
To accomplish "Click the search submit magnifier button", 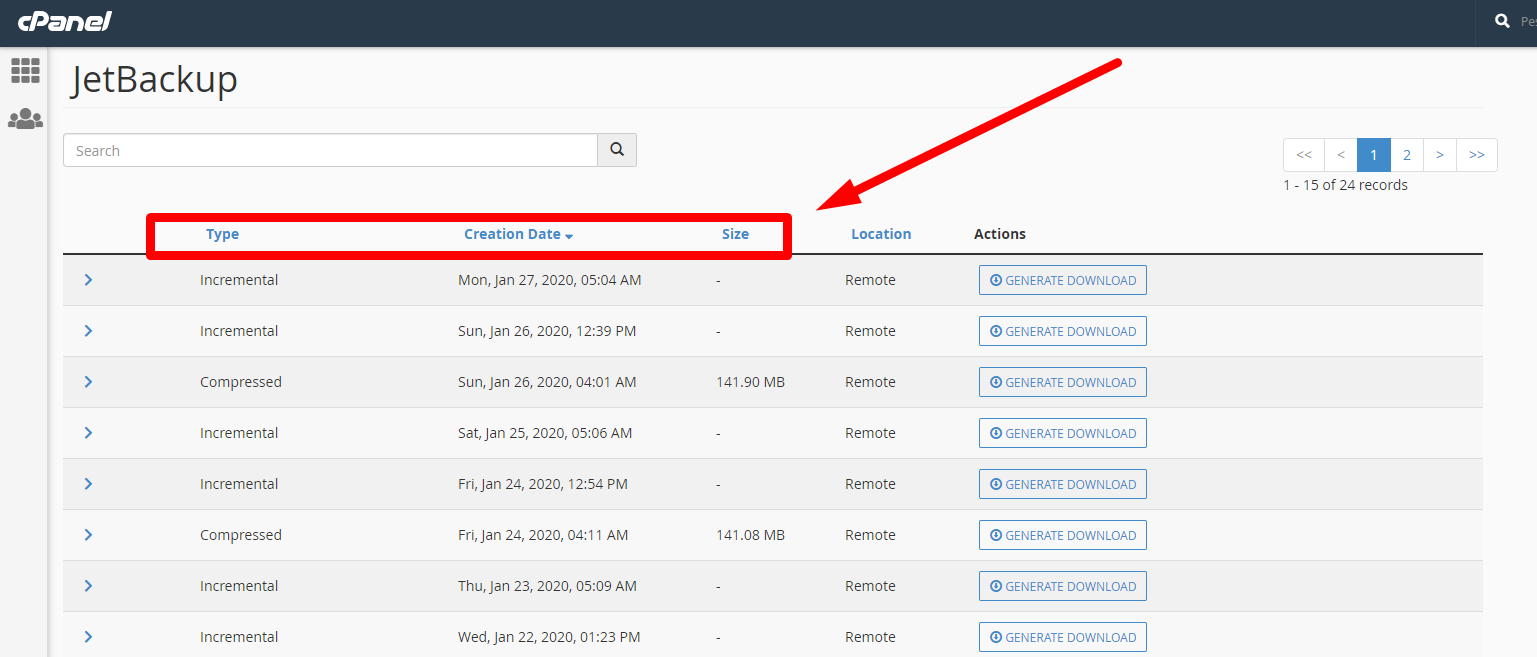I will [617, 150].
